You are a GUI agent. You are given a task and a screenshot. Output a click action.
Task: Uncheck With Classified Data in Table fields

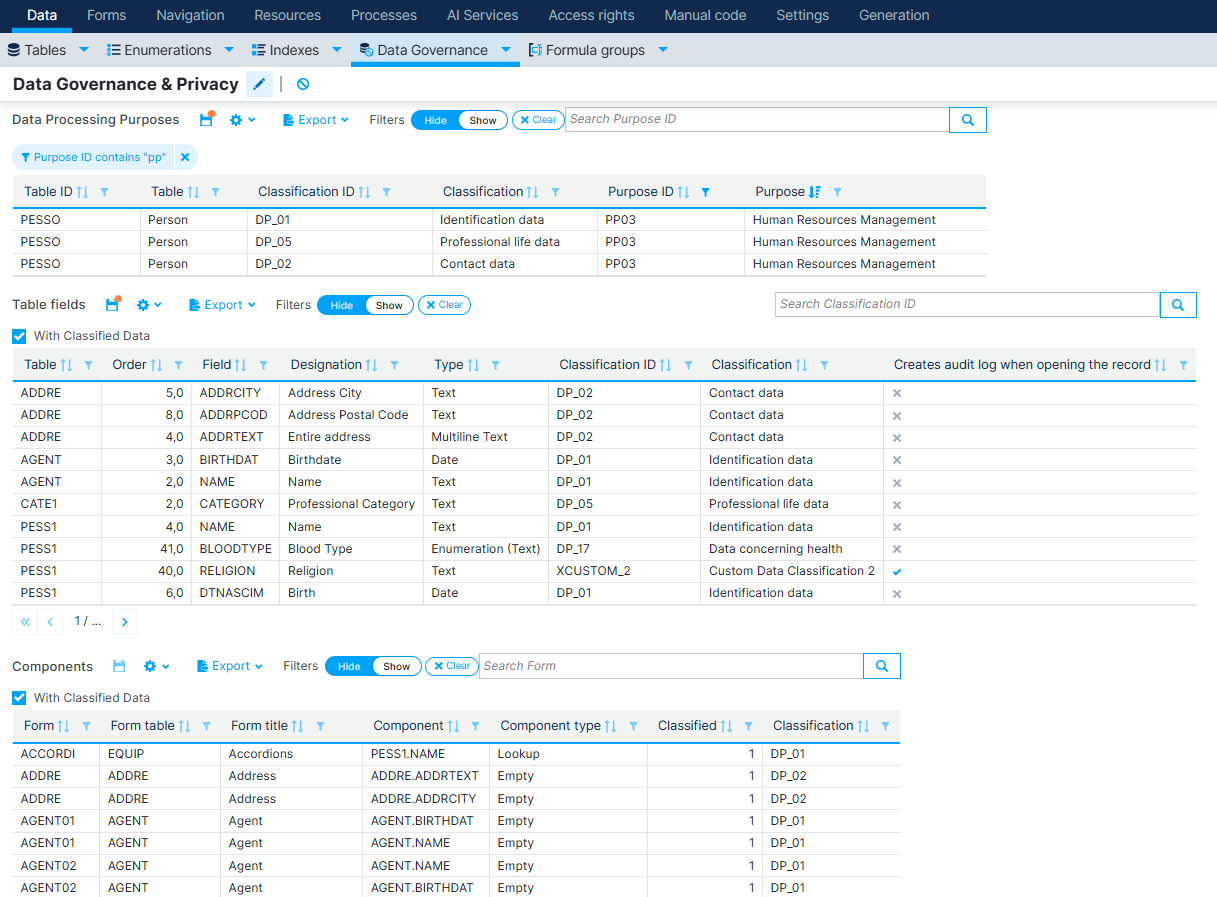tap(19, 336)
